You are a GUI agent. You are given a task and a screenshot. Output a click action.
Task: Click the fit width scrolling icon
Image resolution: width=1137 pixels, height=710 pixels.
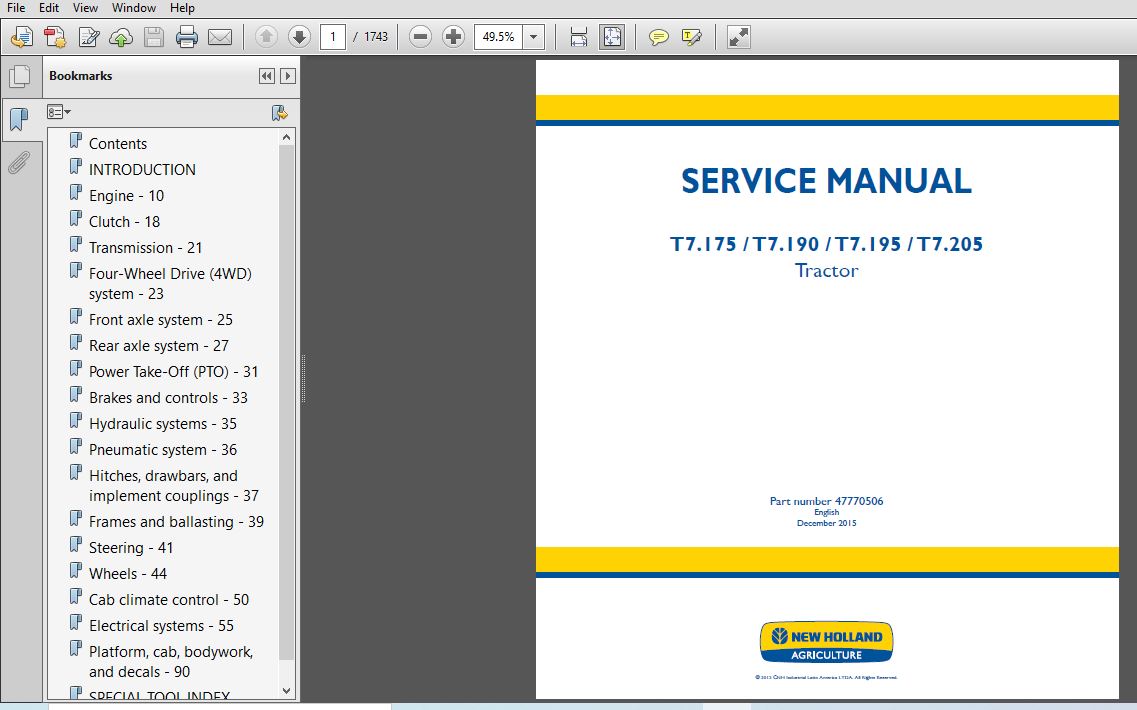[579, 36]
